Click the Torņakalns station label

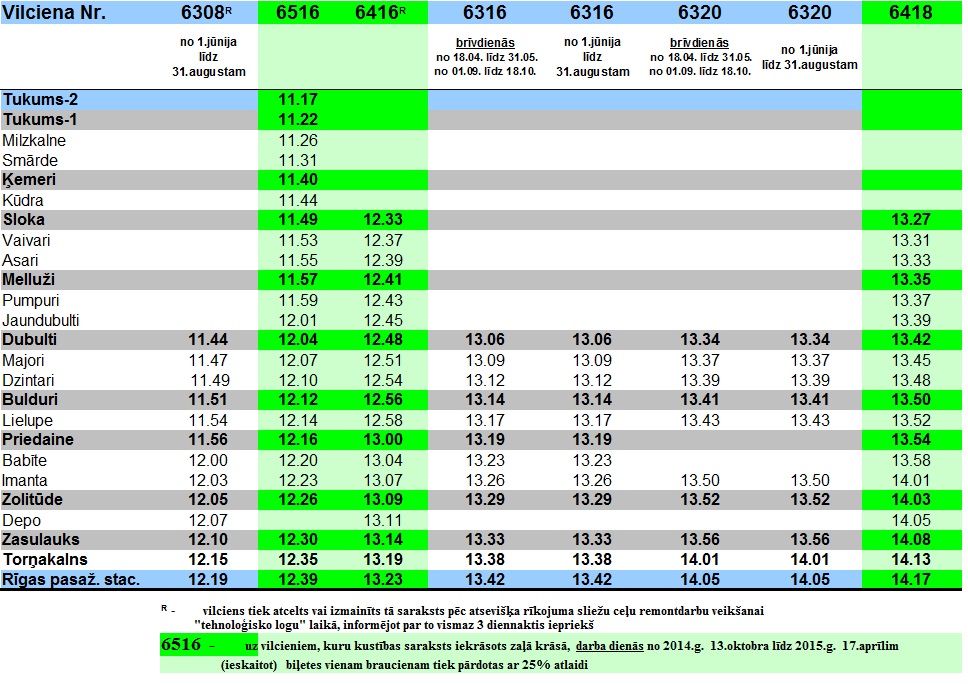point(45,560)
